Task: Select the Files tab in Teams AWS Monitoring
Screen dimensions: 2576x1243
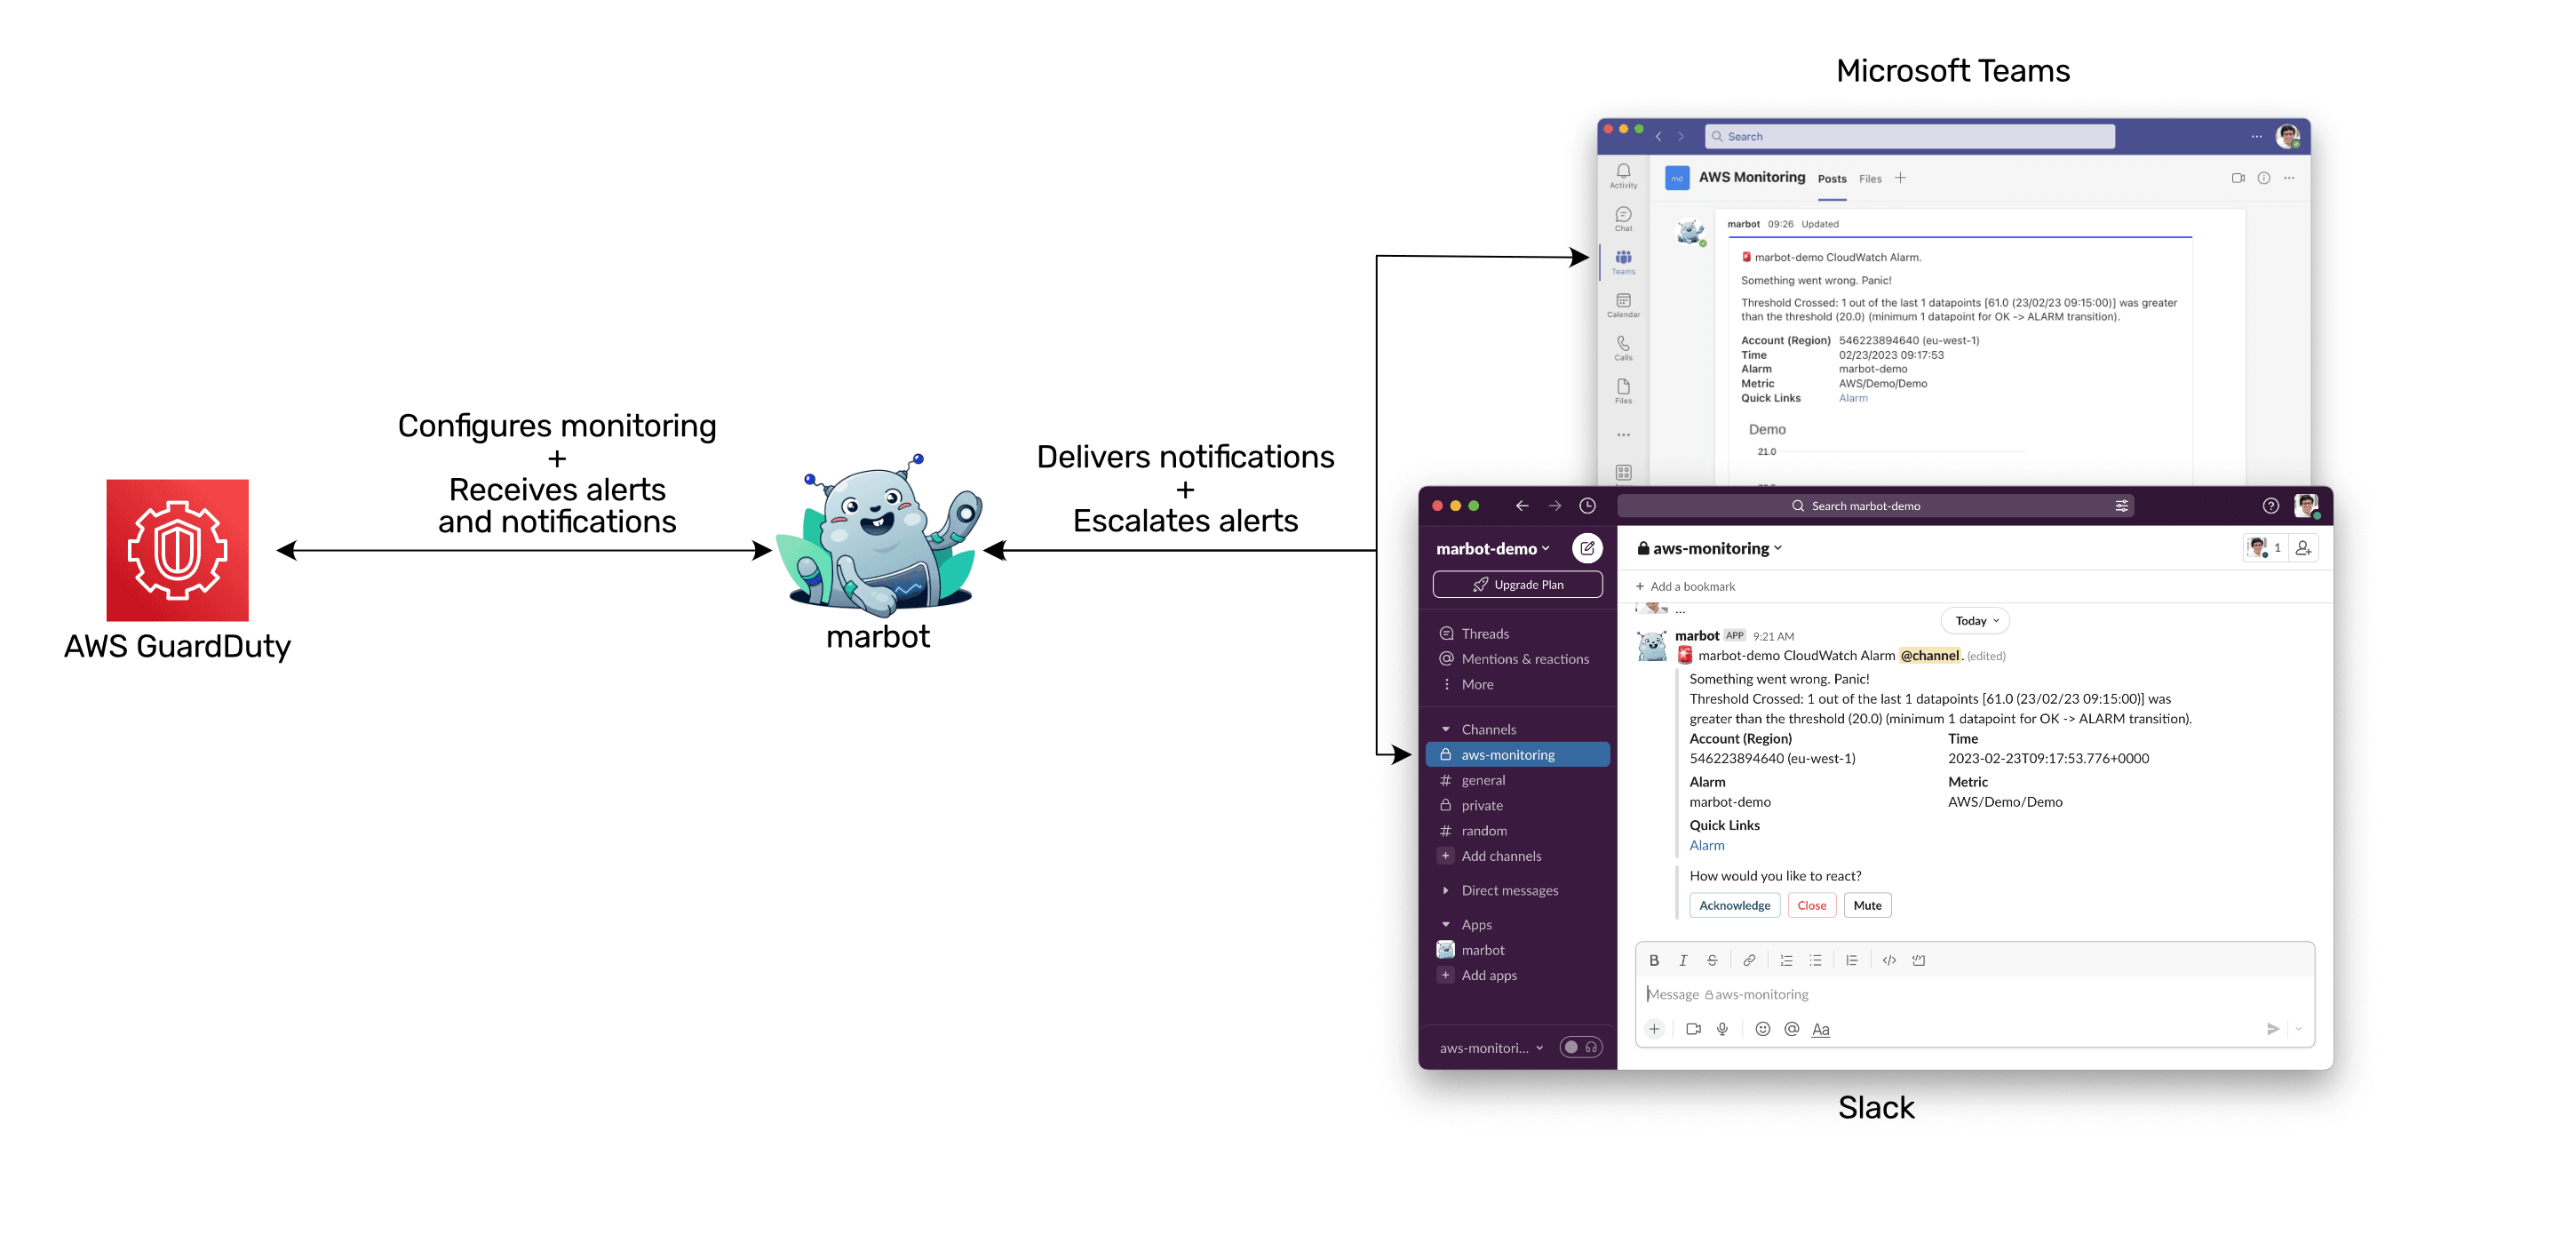Action: 1872,178
